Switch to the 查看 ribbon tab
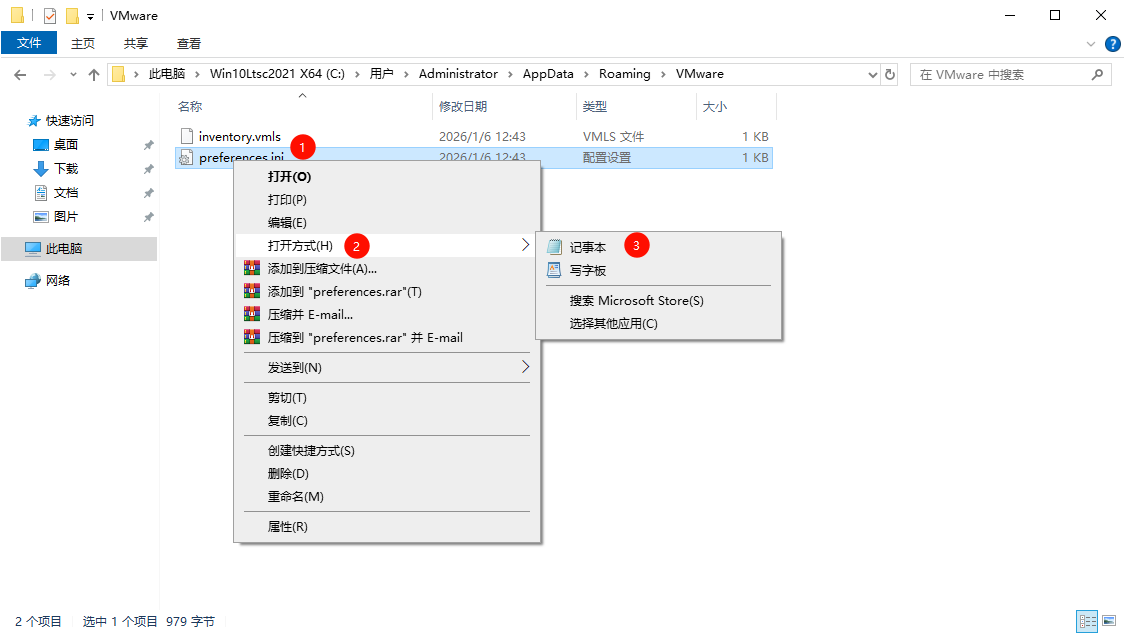Image resolution: width=1125 pixels, height=634 pixels. (189, 44)
